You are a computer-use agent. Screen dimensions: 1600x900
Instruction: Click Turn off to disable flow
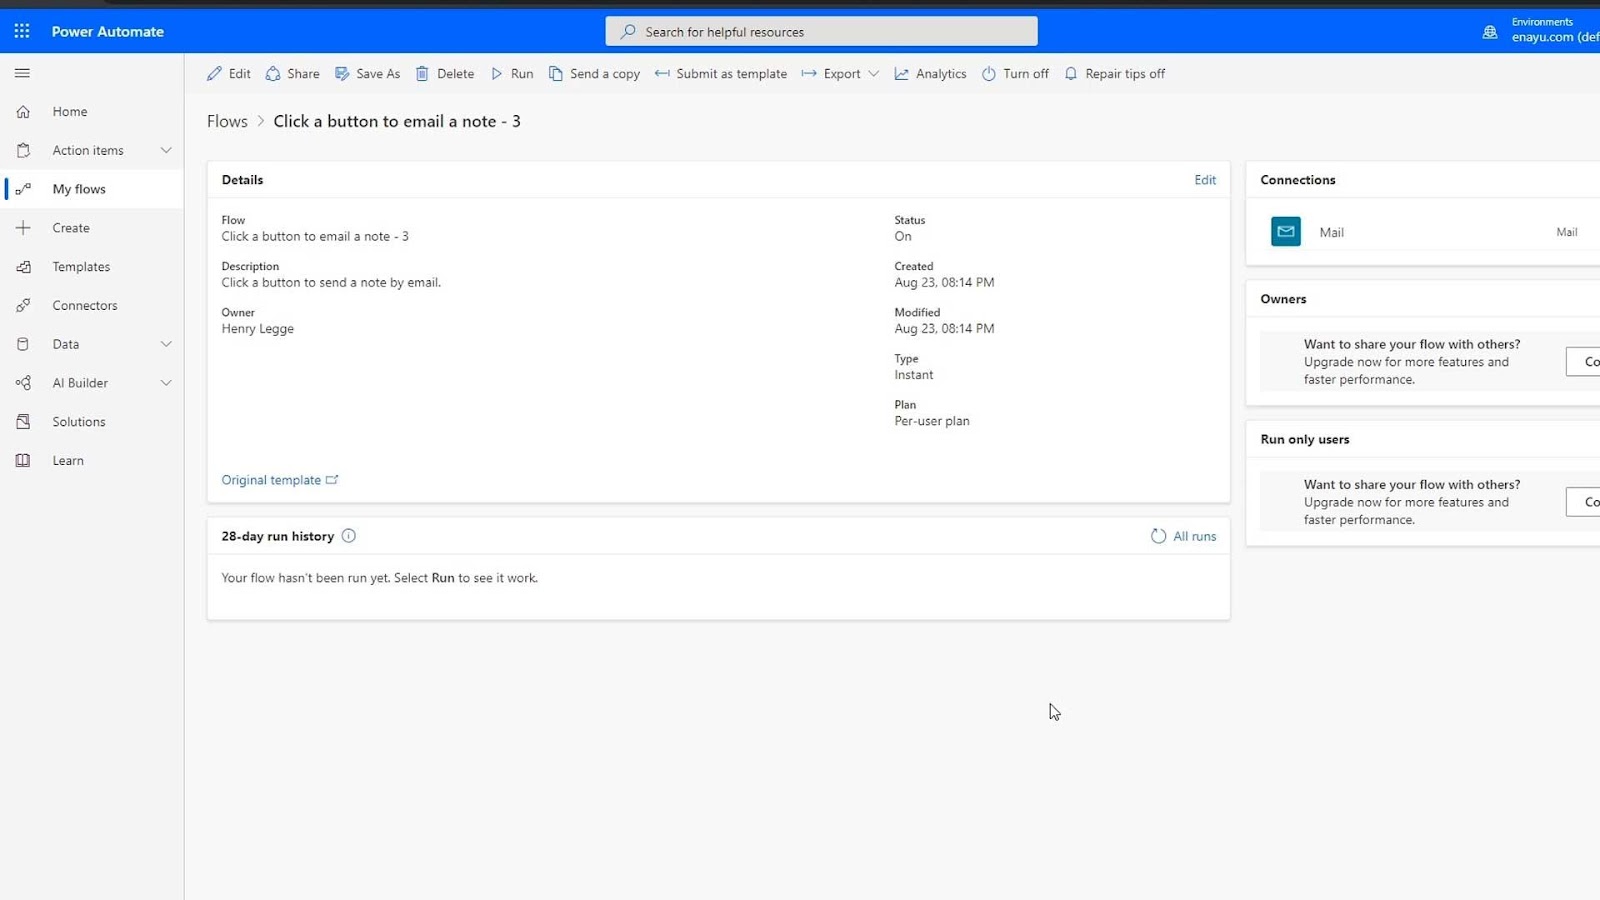point(1015,74)
